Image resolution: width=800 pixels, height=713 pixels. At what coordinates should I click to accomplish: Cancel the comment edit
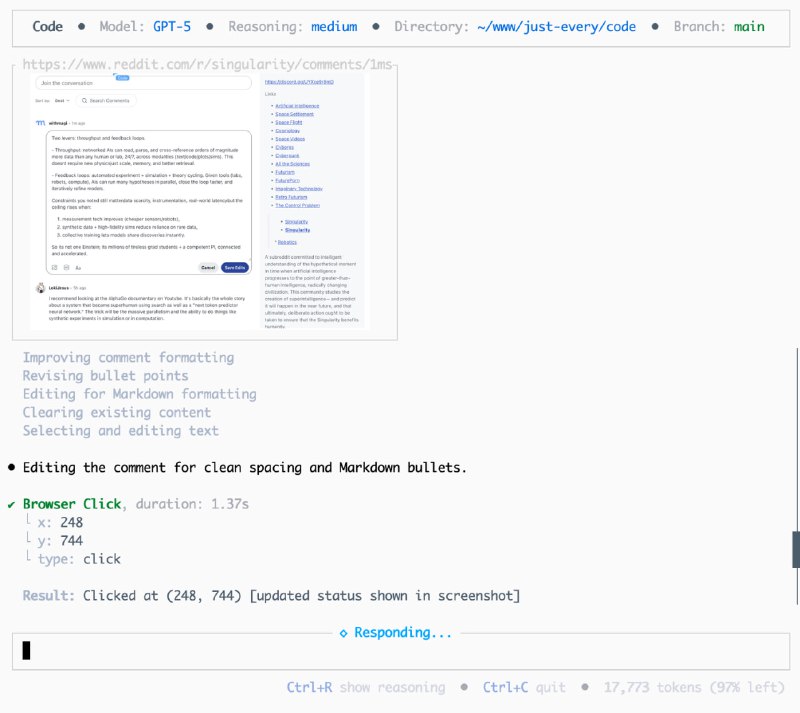tap(210, 266)
